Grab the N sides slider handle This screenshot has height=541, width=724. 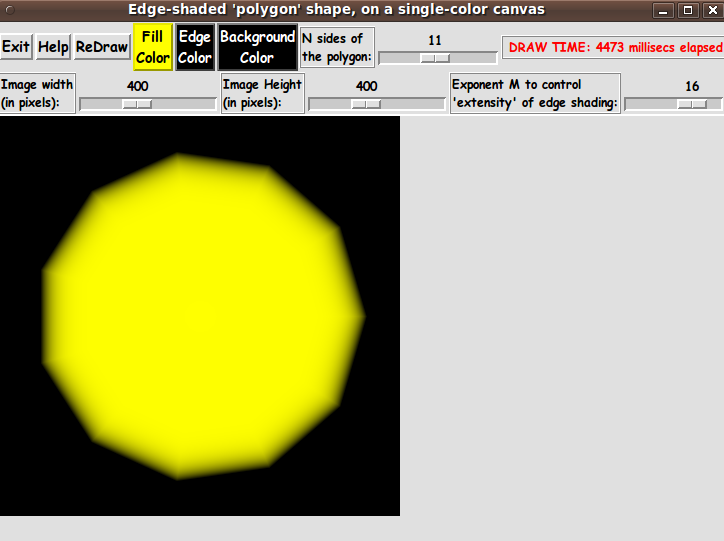pyautogui.click(x=435, y=58)
